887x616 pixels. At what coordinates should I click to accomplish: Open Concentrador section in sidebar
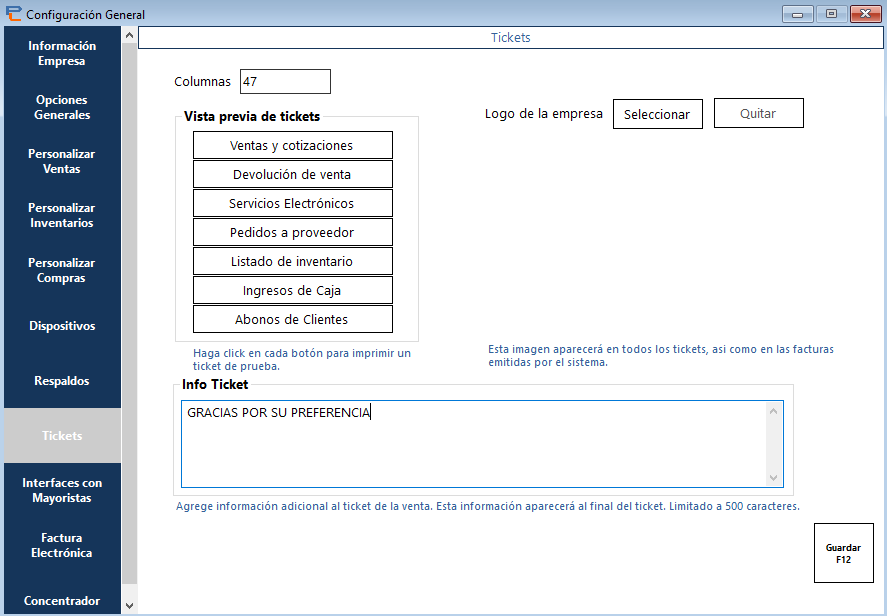(62, 601)
